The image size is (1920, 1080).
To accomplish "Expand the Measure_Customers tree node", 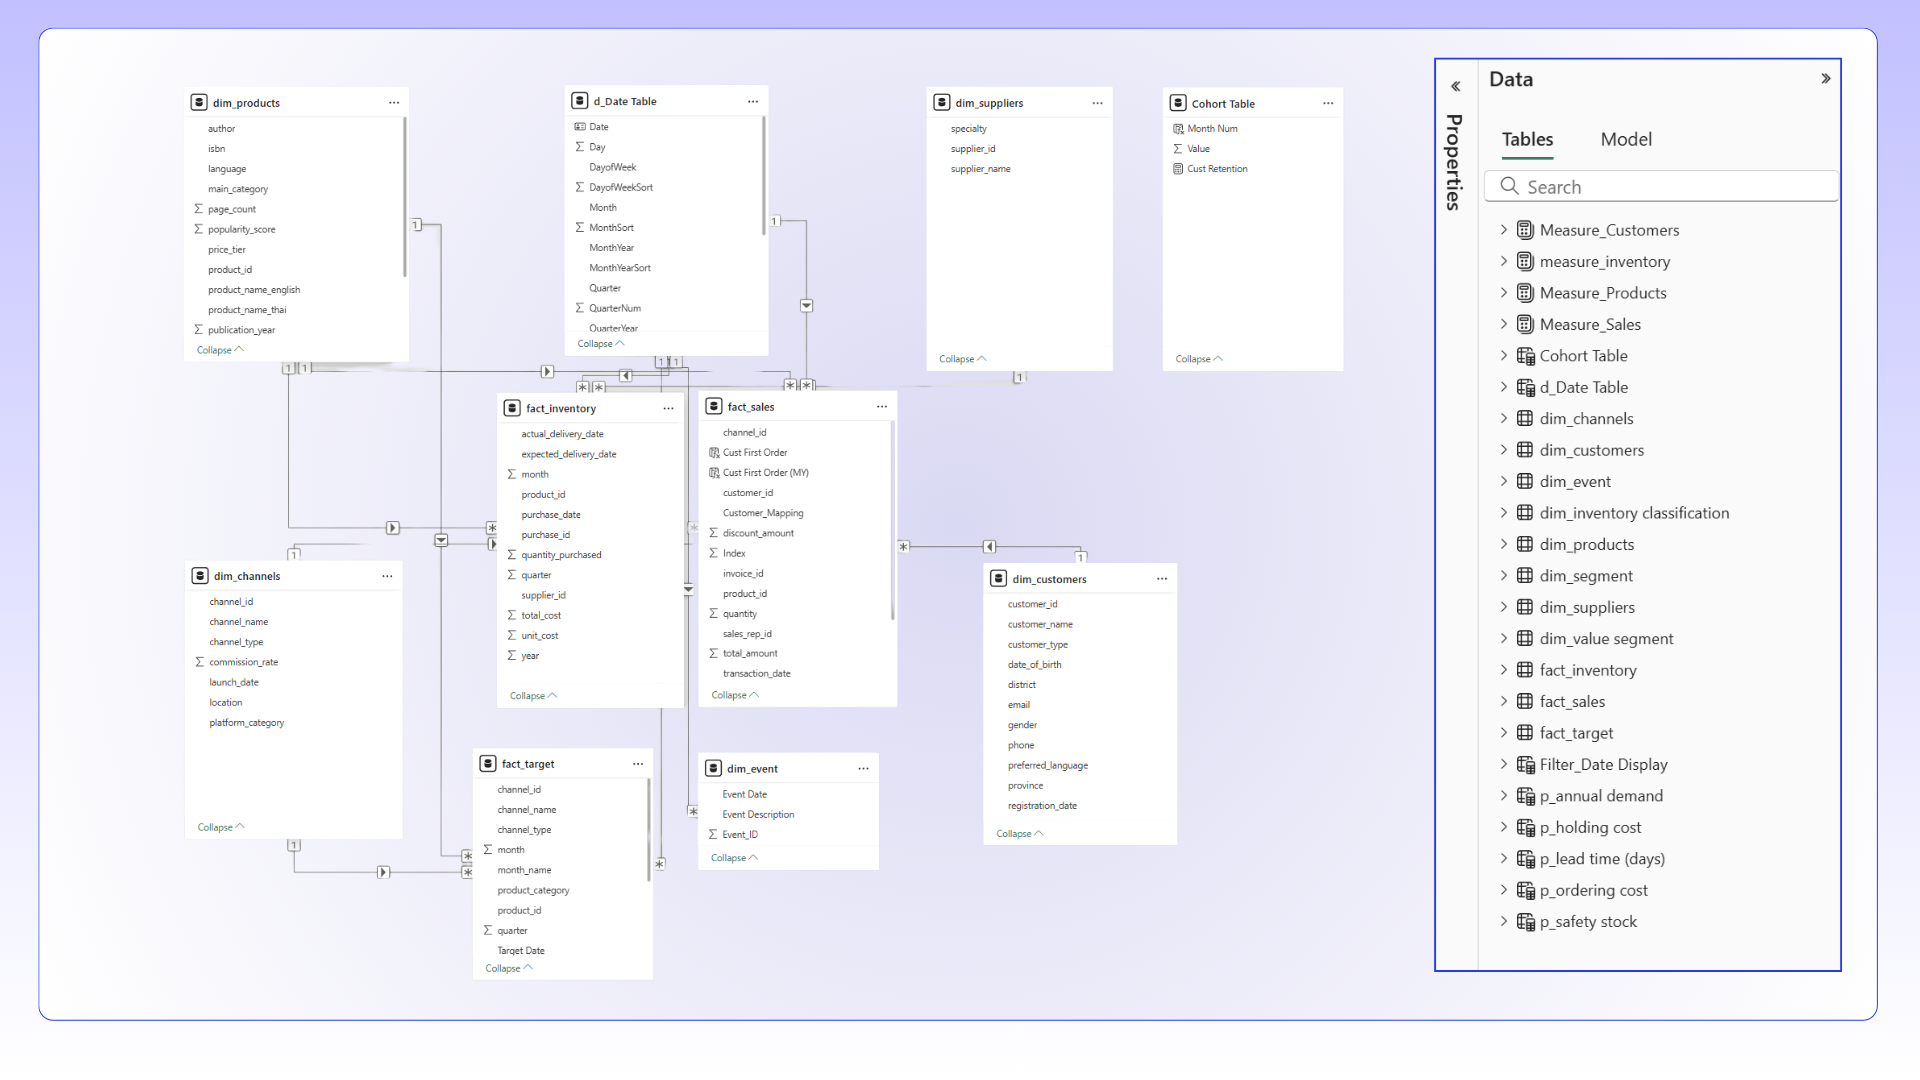I will tap(1503, 230).
